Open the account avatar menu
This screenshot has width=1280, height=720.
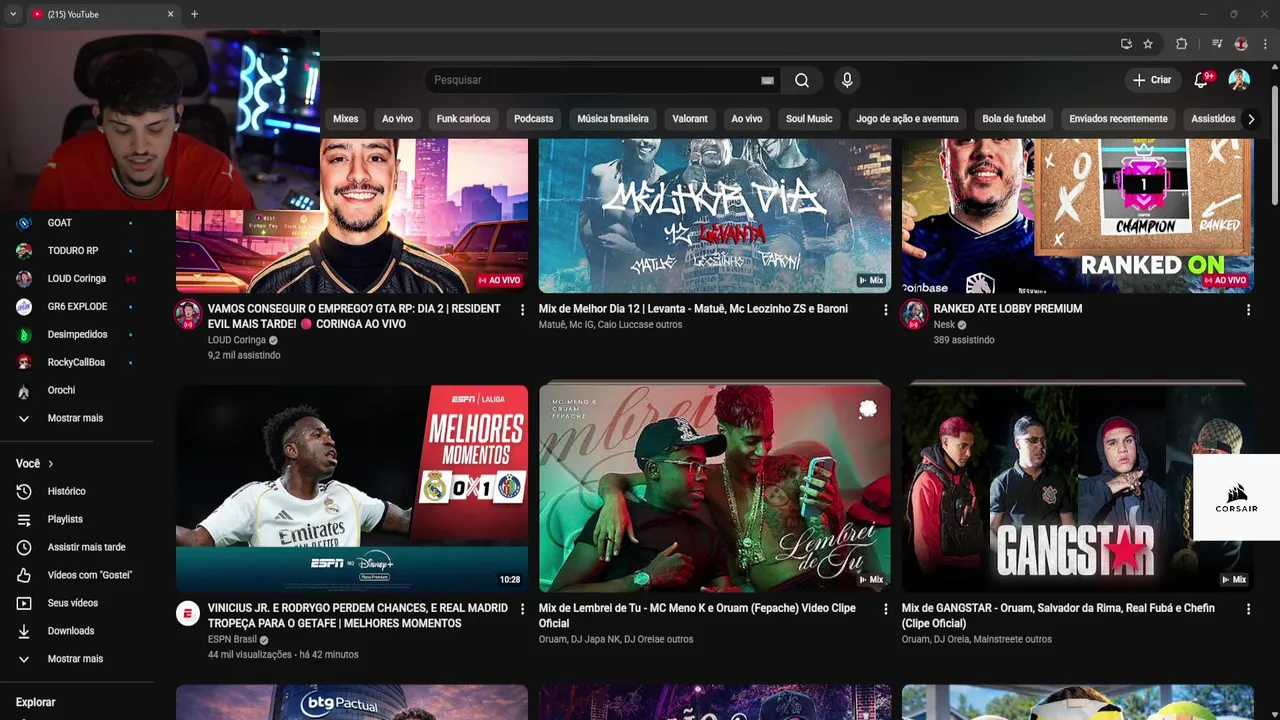[x=1239, y=80]
